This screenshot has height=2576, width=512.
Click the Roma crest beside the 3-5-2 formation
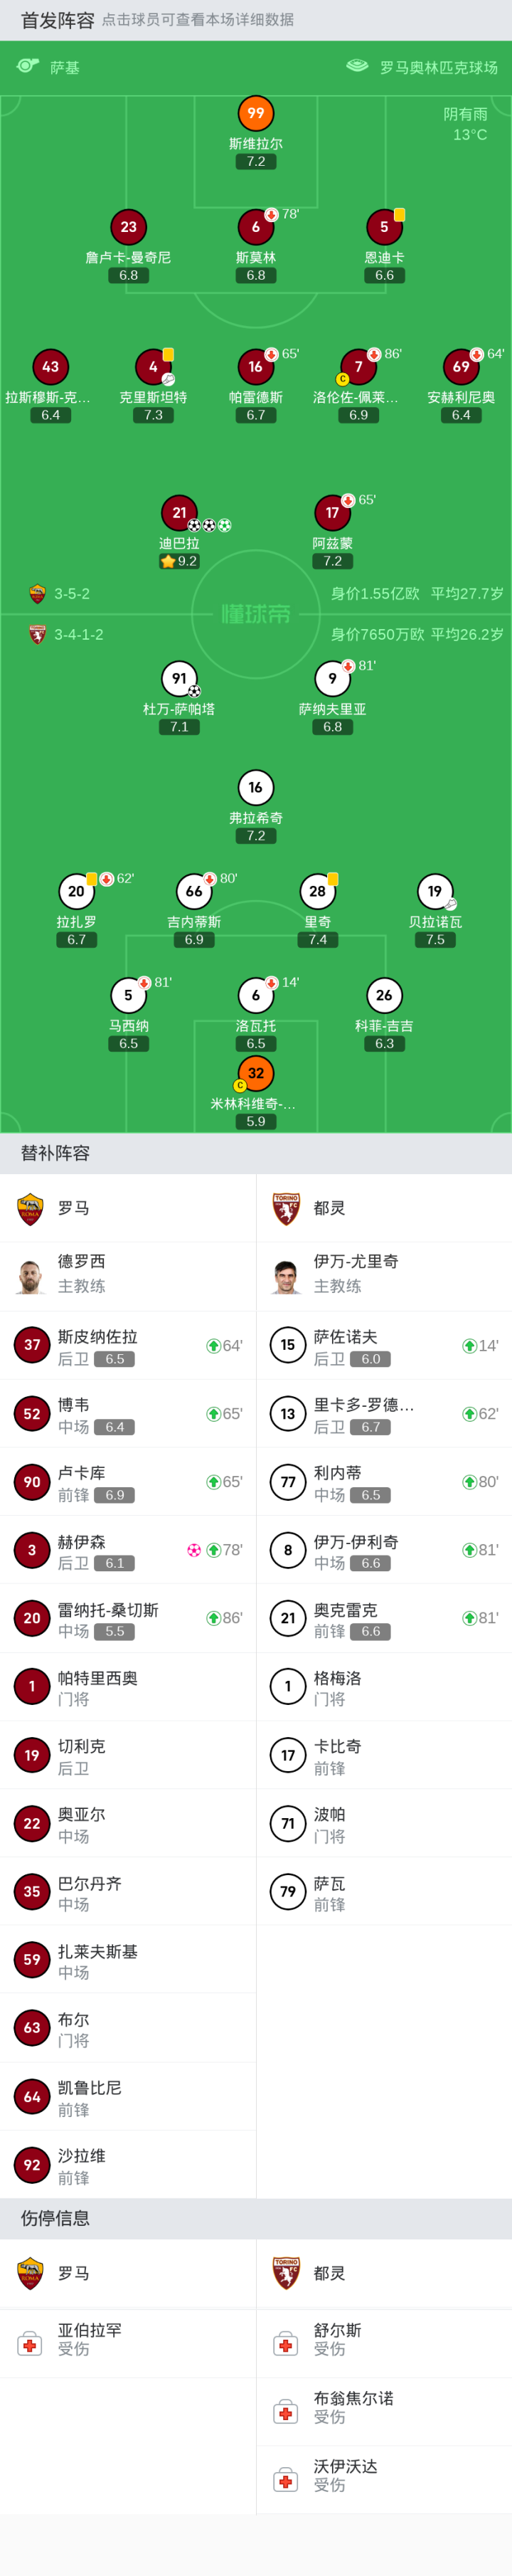click(38, 593)
